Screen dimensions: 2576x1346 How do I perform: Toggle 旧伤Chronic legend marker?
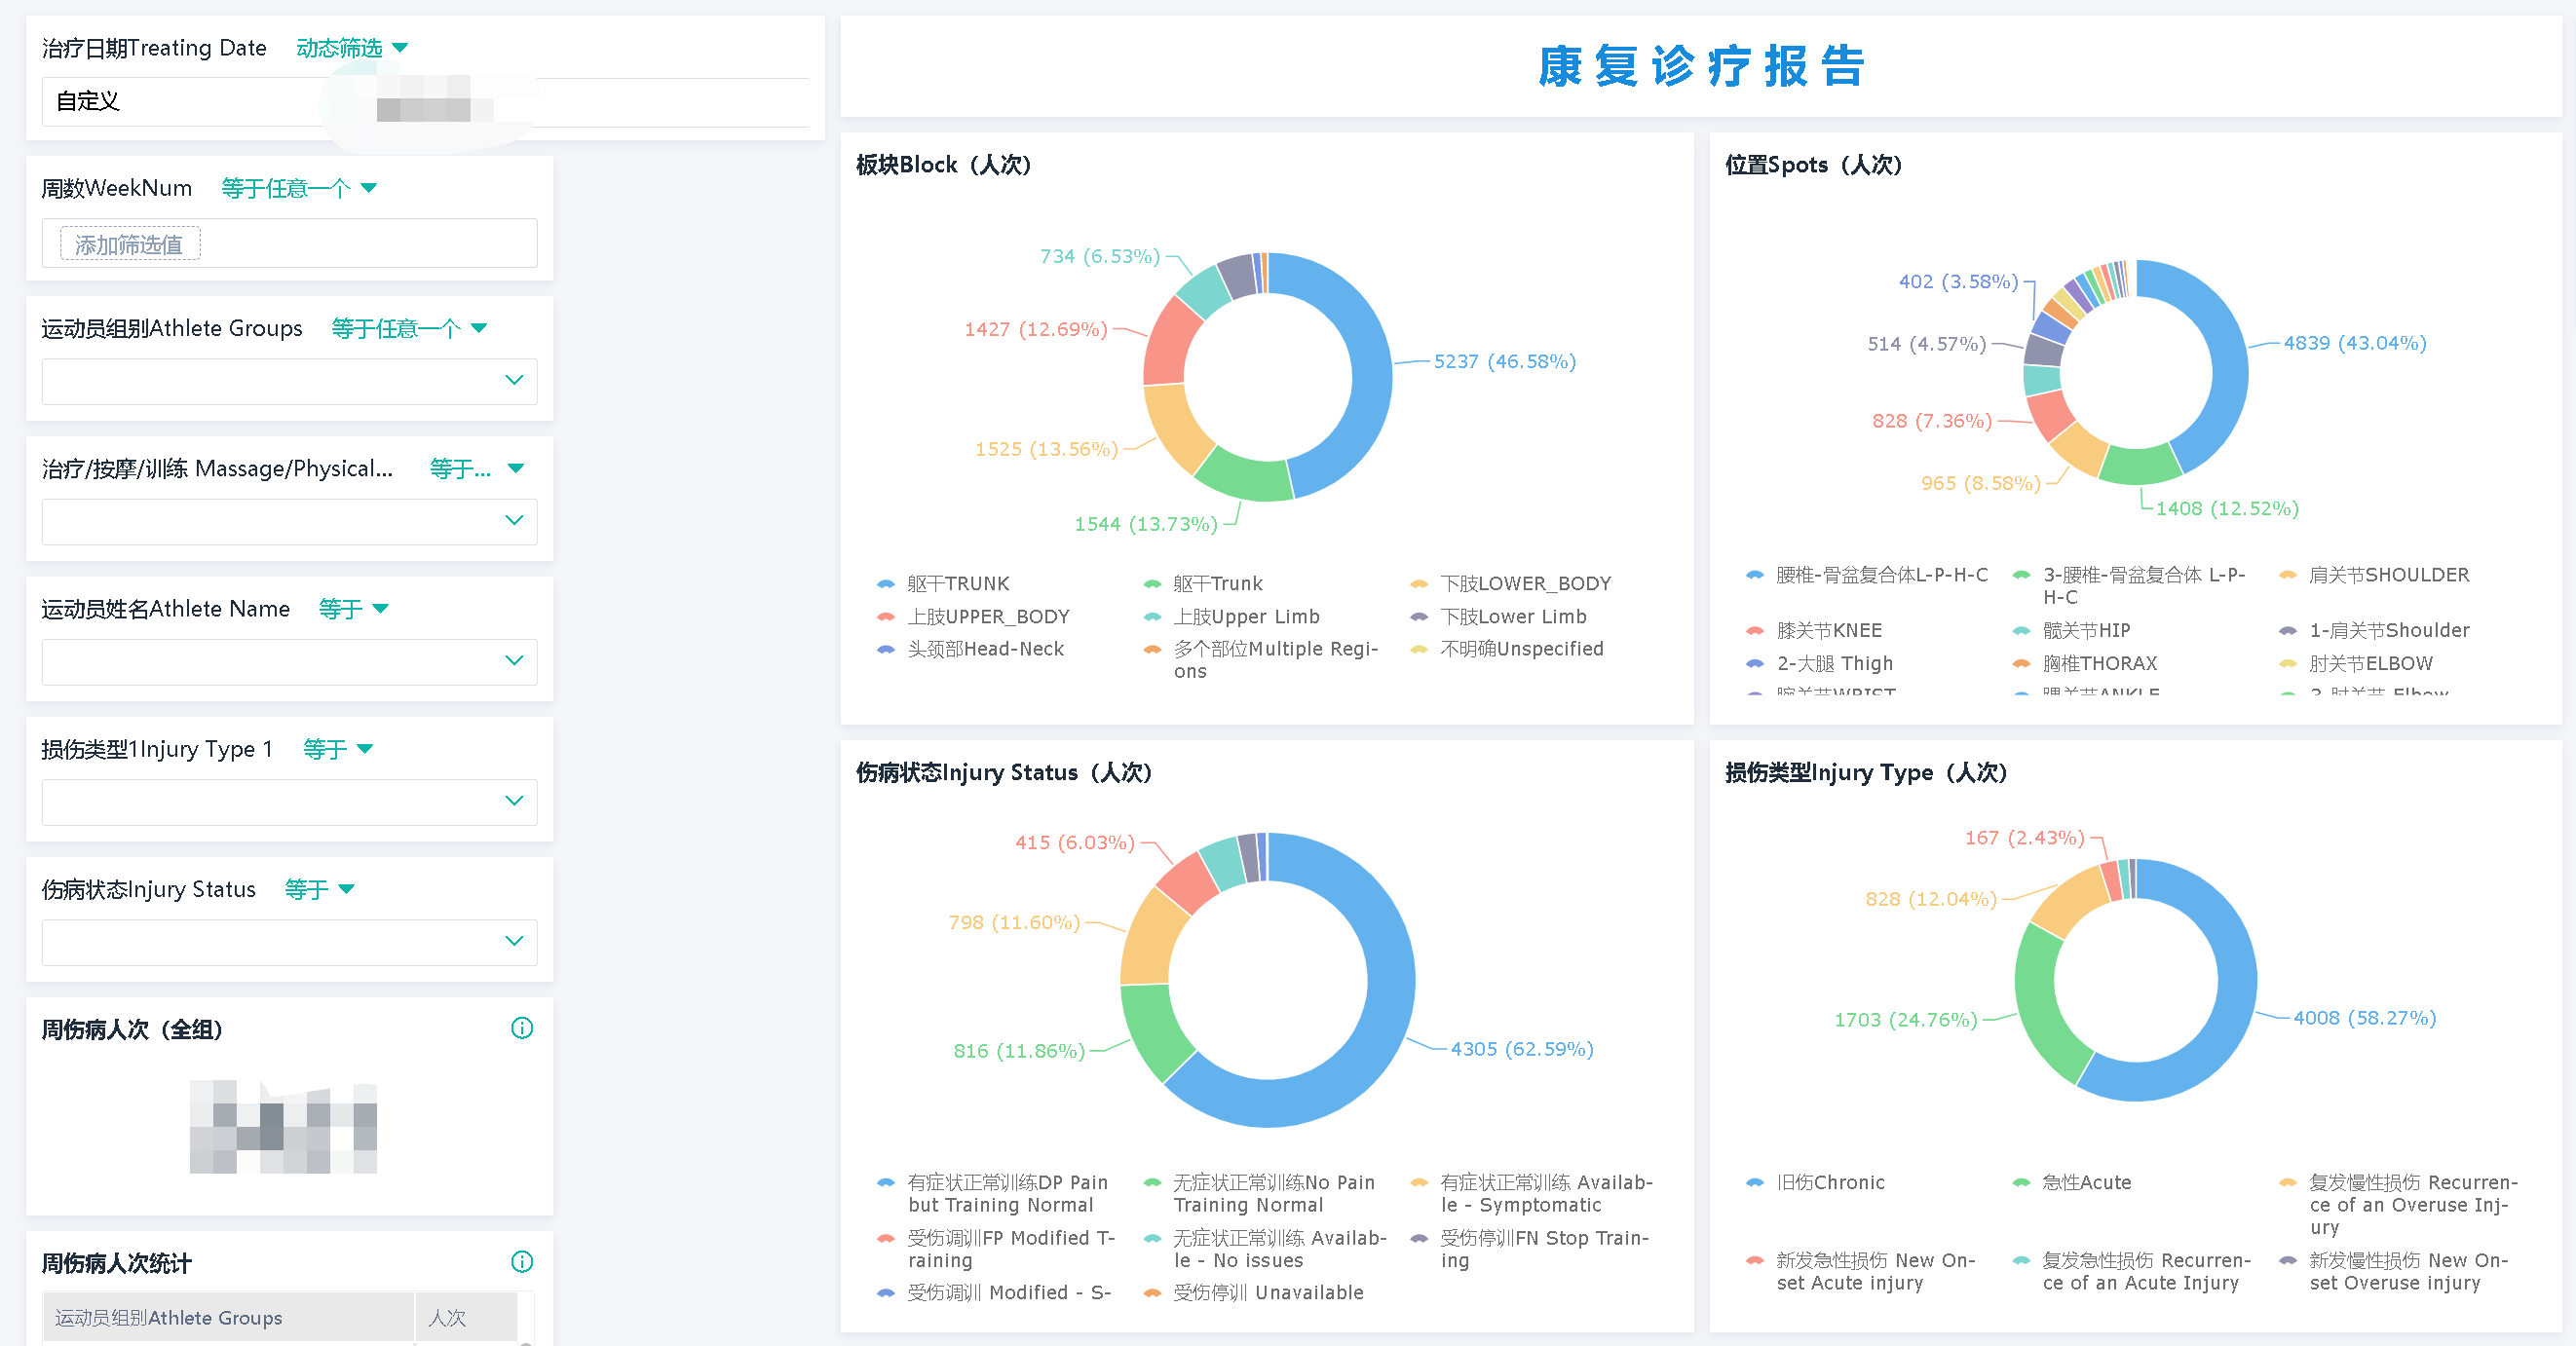click(1755, 1183)
